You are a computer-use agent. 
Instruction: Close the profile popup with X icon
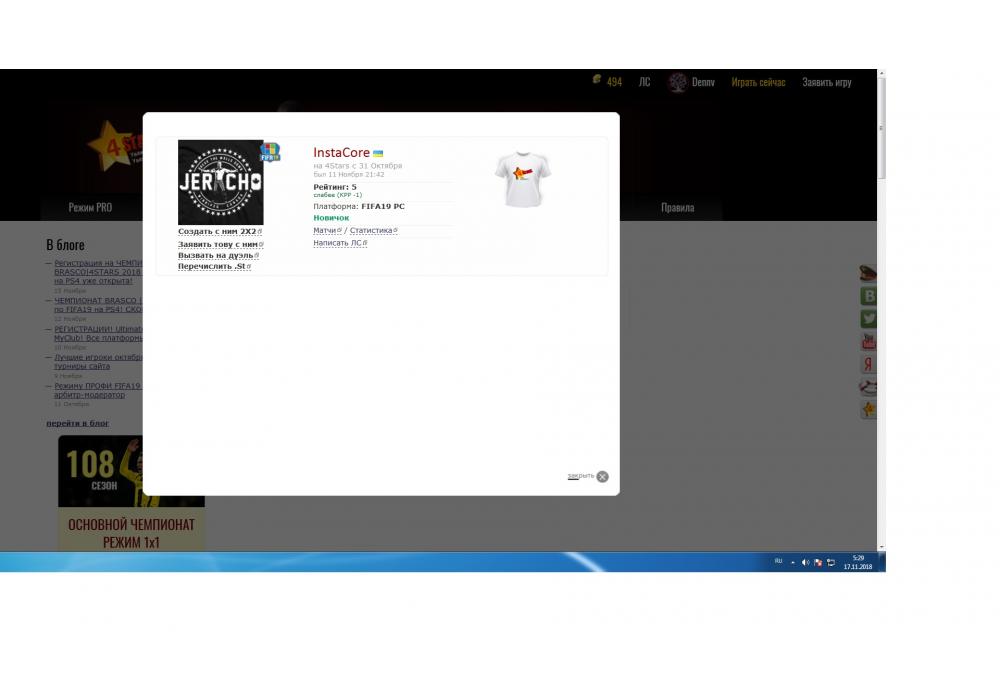point(602,477)
